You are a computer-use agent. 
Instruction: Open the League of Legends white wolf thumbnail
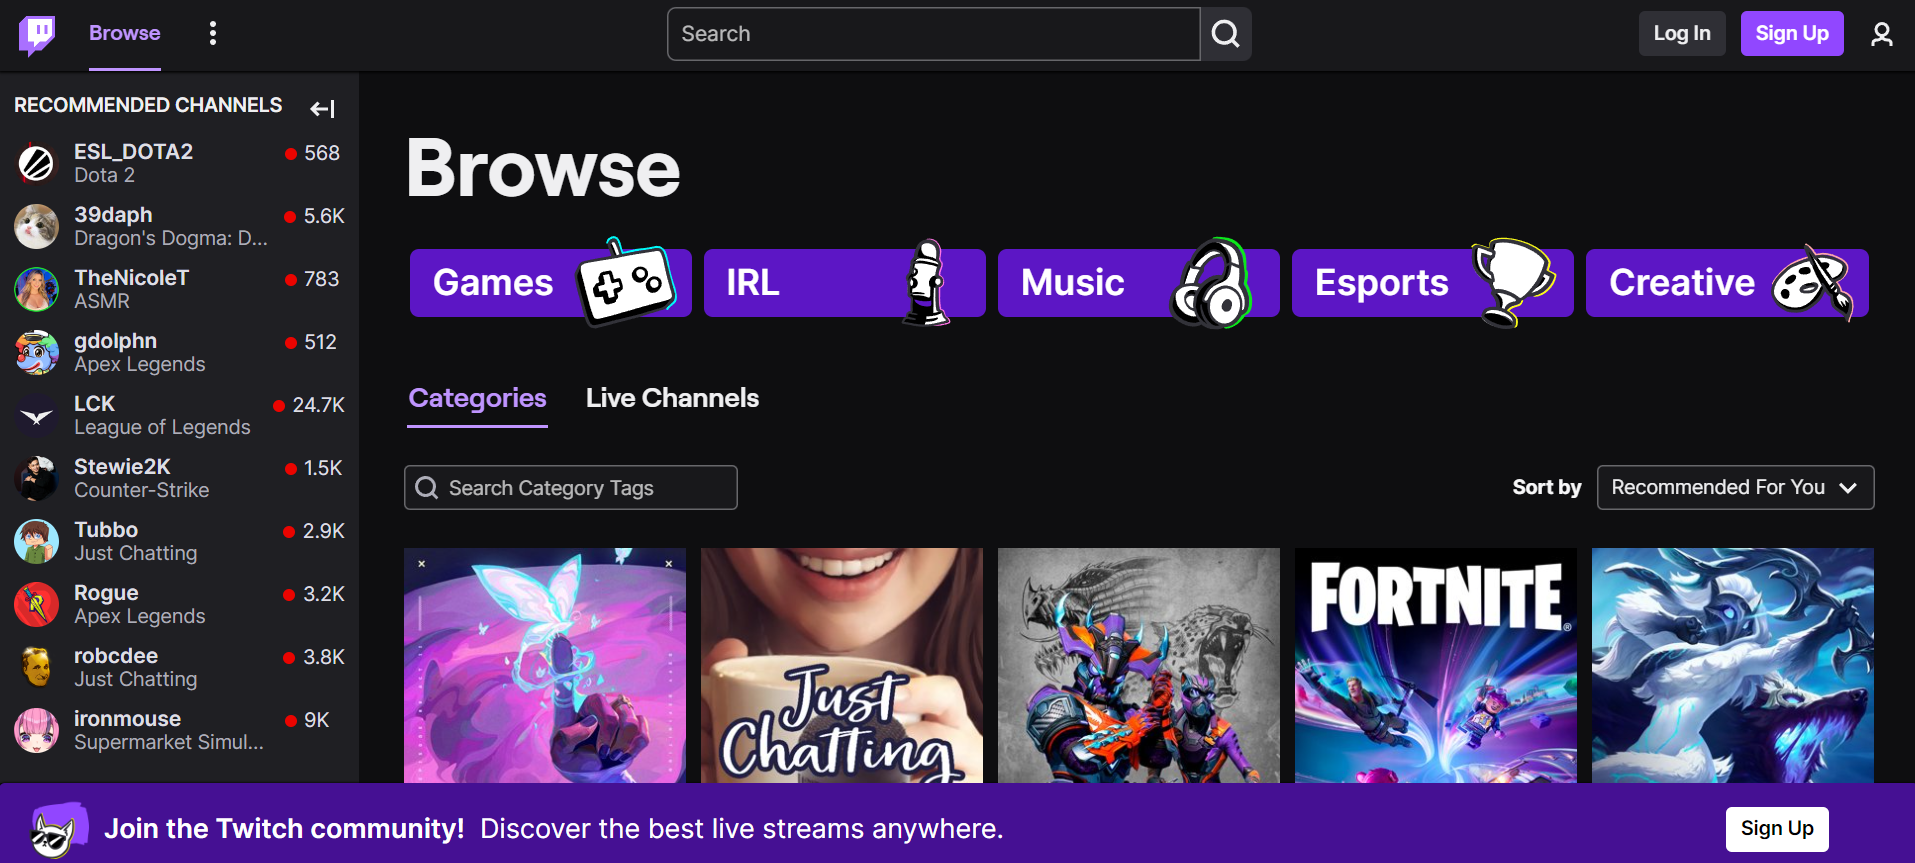(x=1733, y=665)
